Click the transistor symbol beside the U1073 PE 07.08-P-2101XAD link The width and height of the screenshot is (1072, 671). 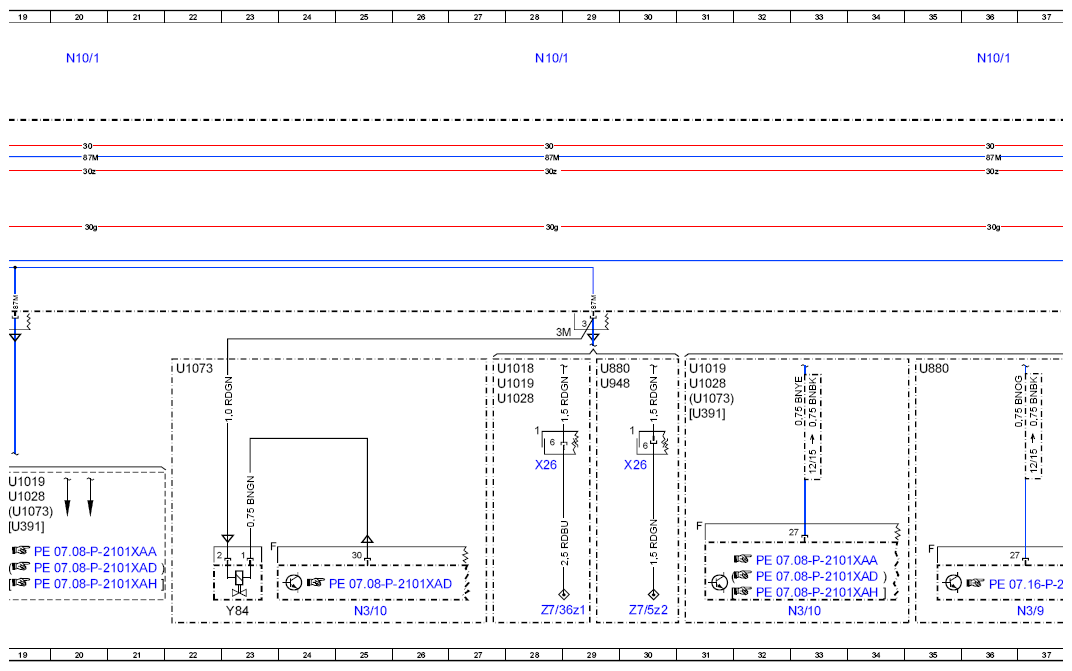(293, 583)
